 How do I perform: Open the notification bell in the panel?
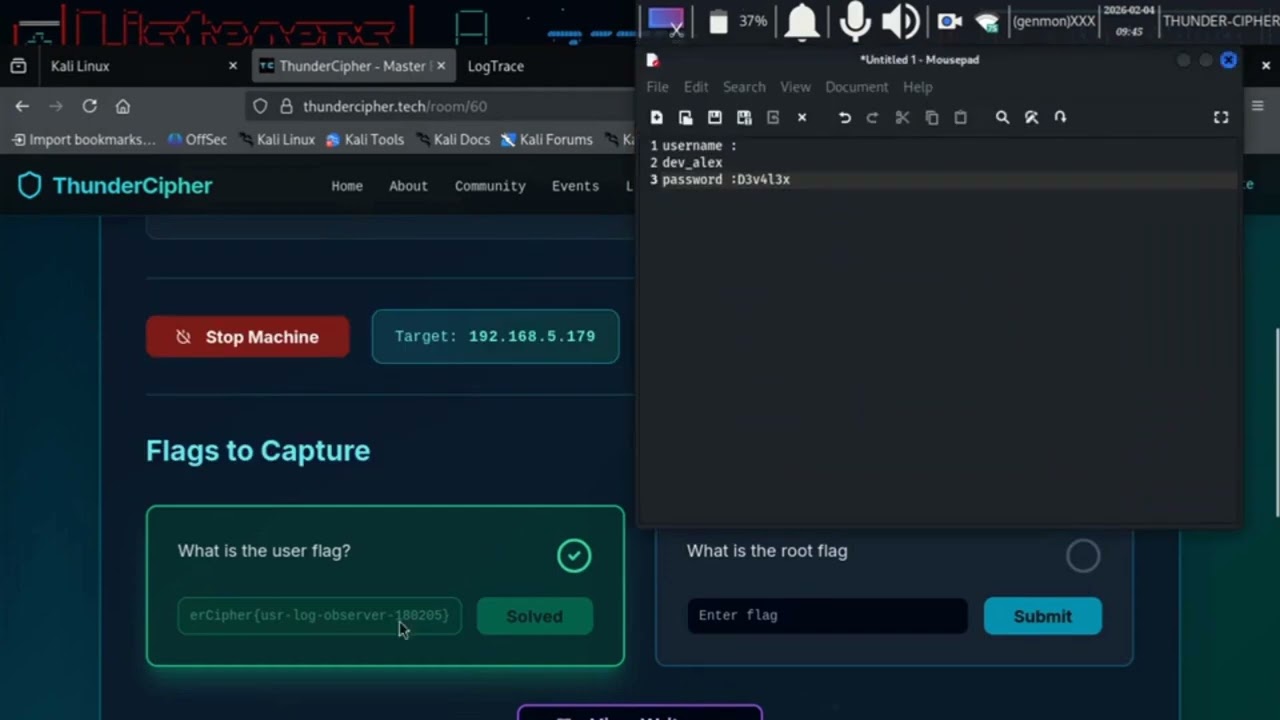(802, 21)
